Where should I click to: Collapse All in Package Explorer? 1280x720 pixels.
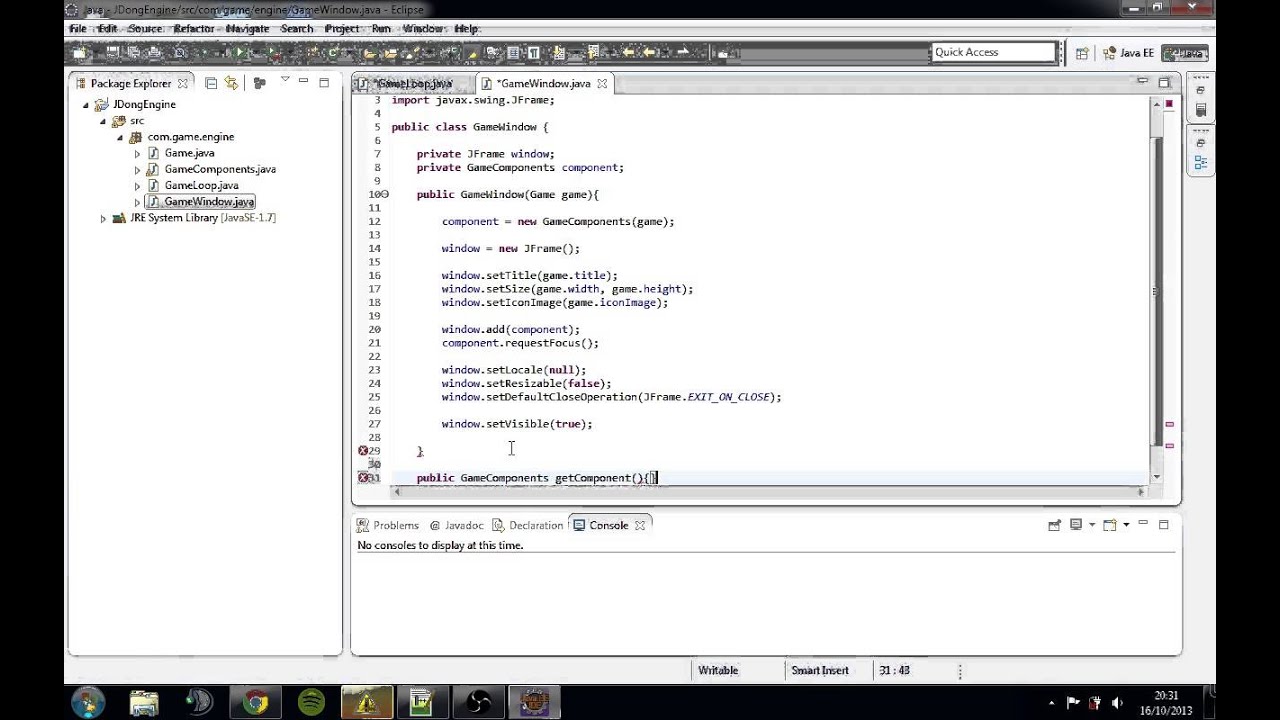[x=211, y=83]
